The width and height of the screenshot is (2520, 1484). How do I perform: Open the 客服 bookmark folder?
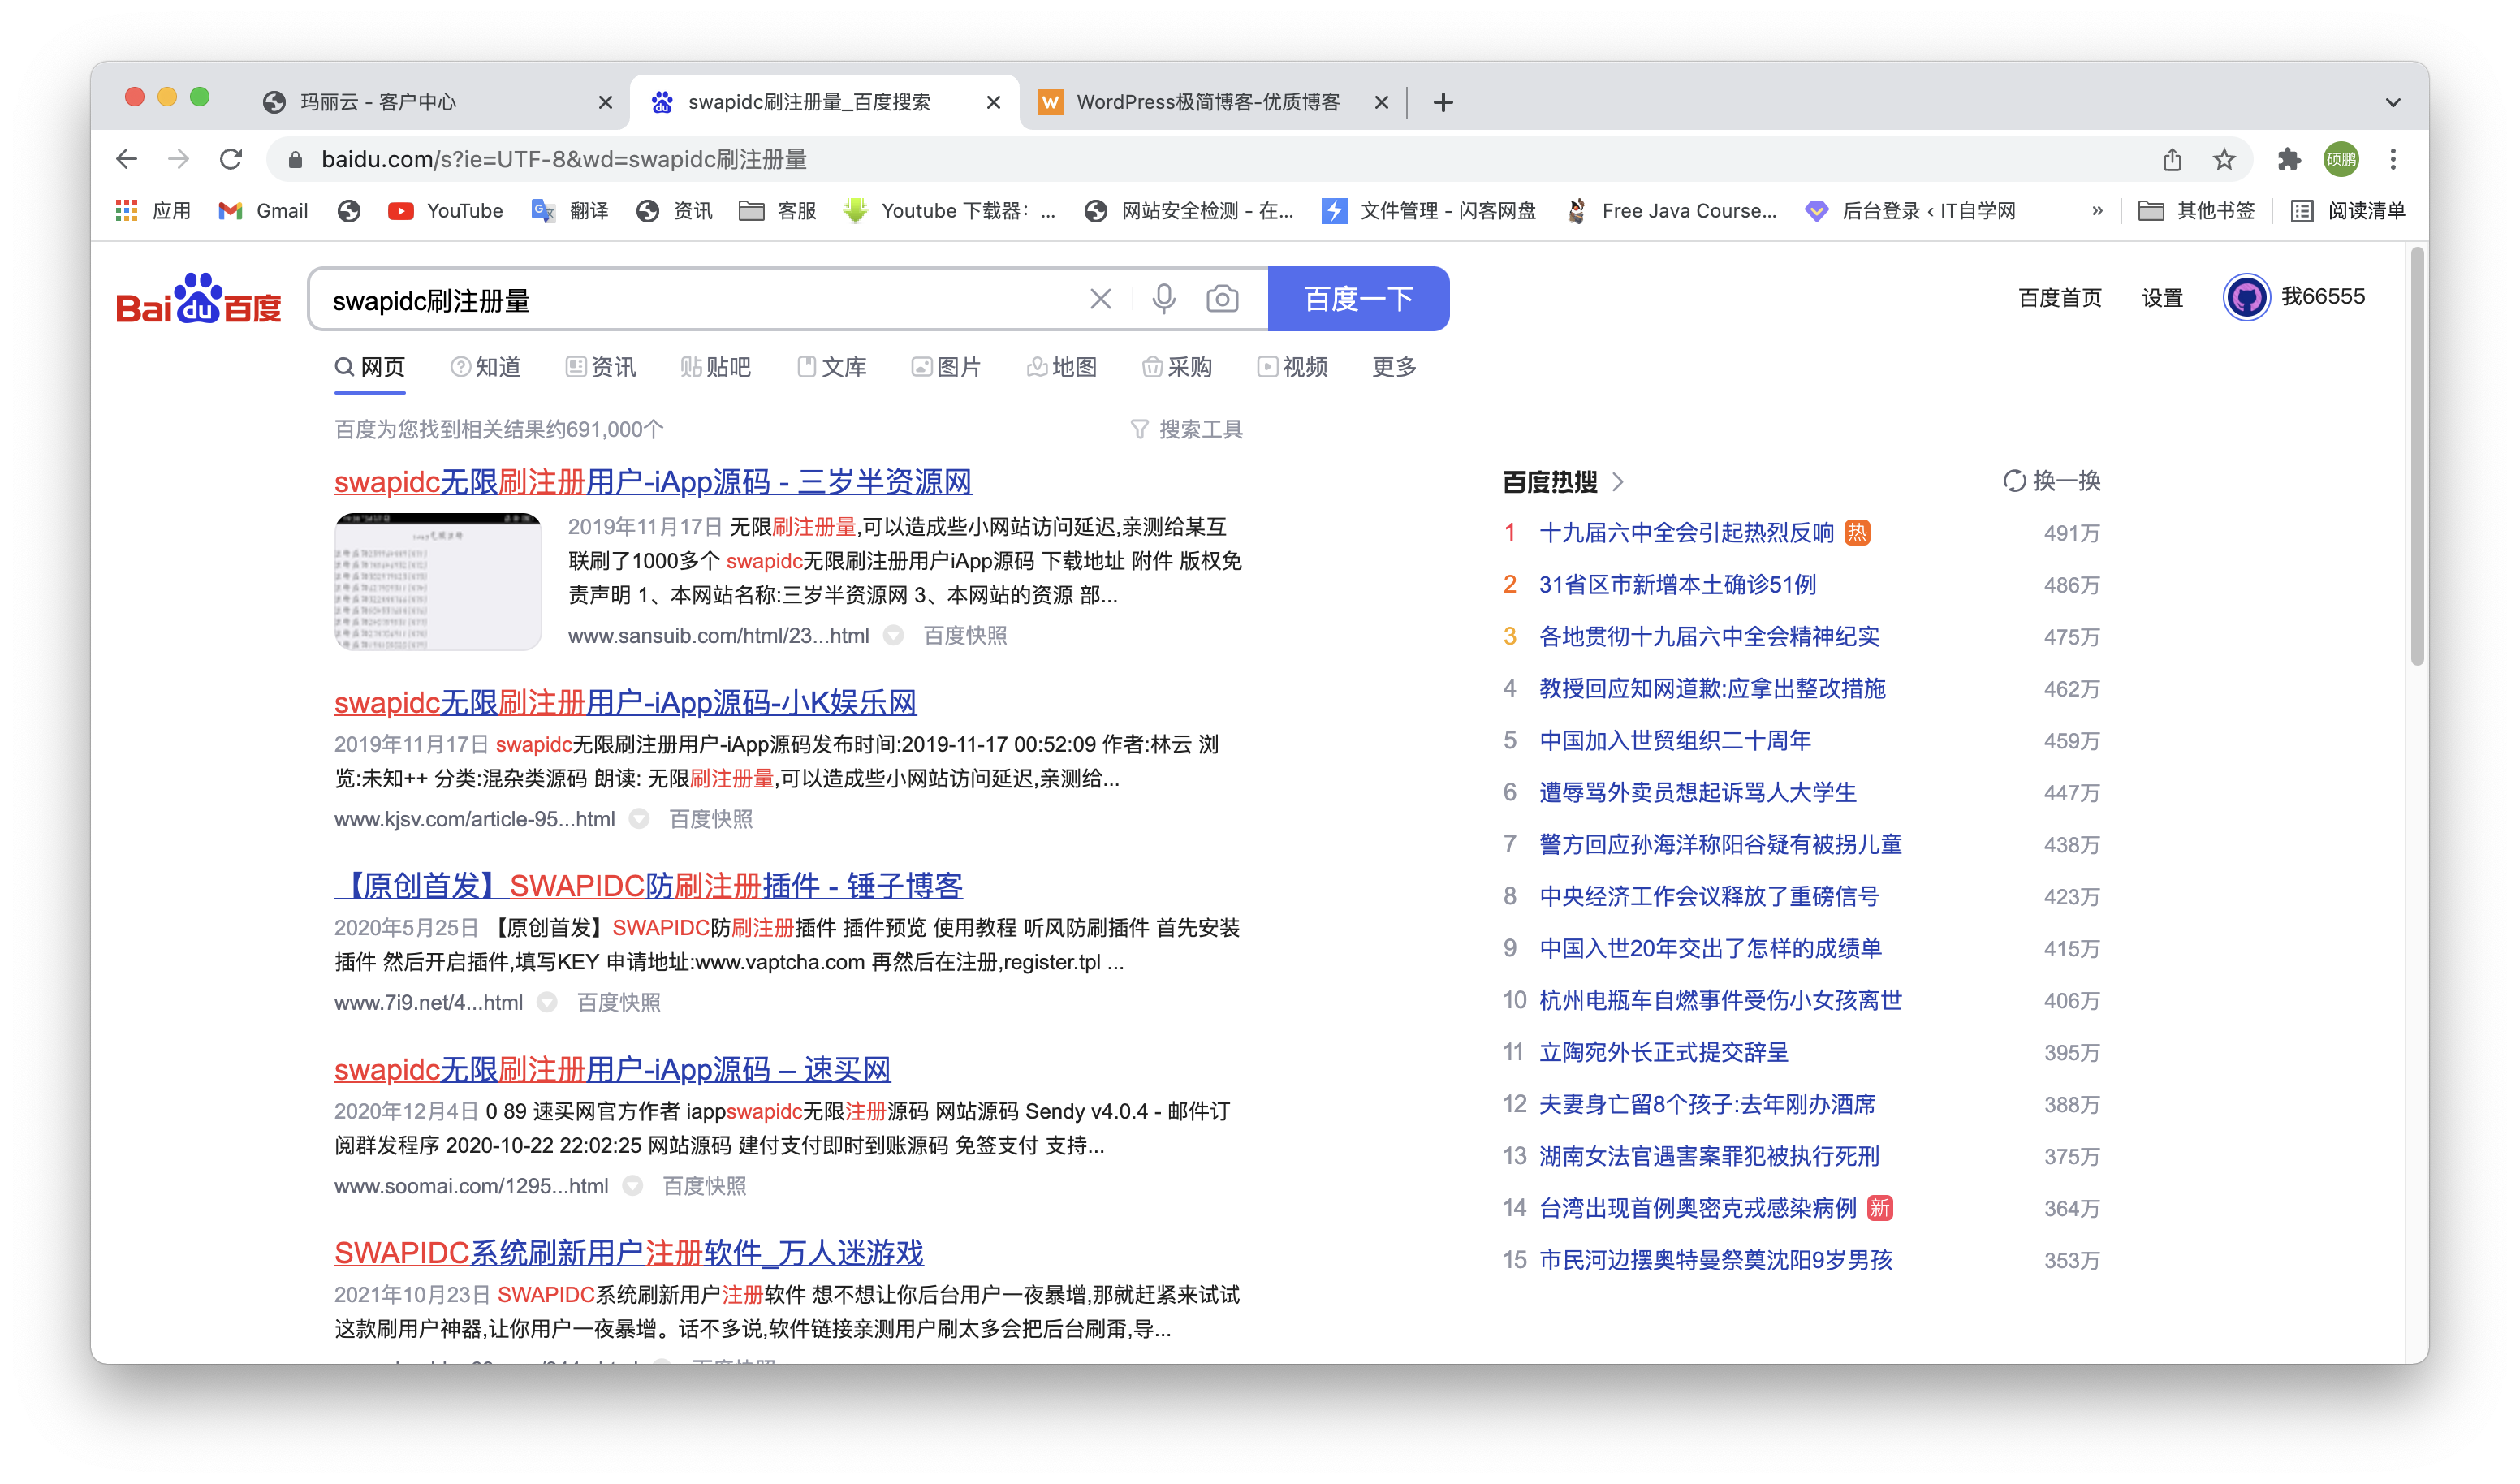tap(777, 211)
